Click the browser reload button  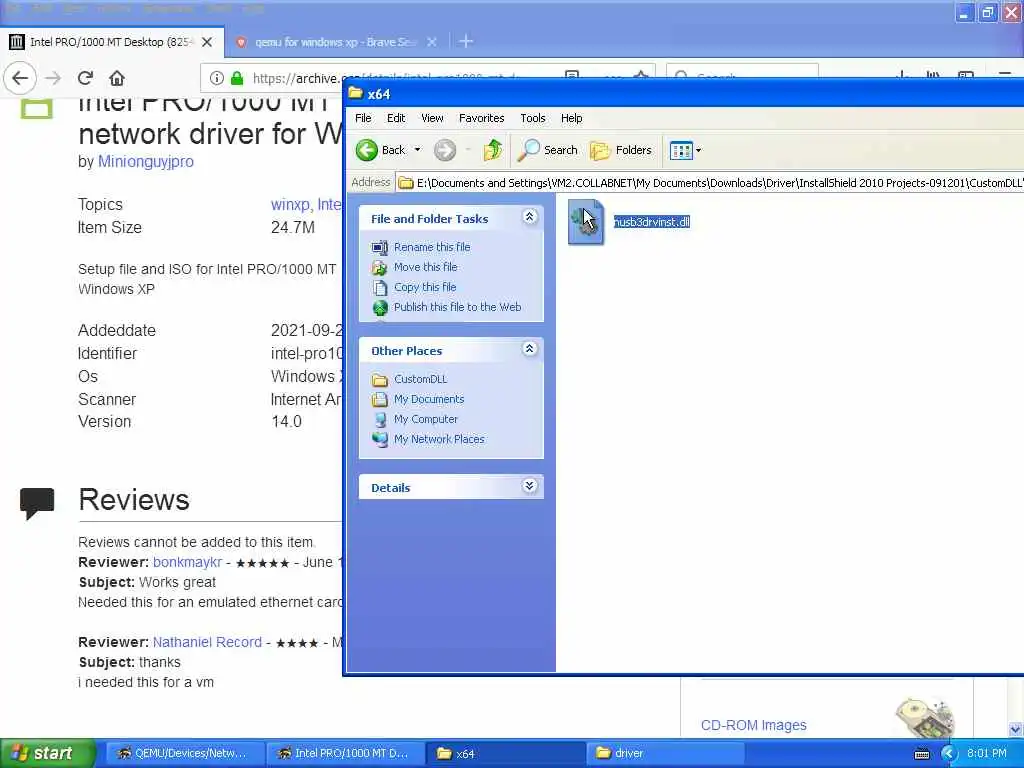(85, 78)
